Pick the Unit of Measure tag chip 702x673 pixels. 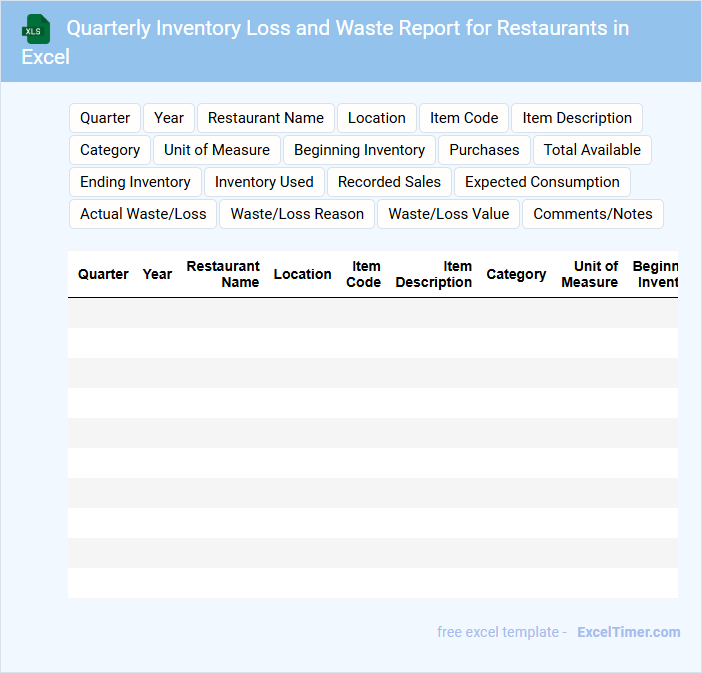point(217,150)
